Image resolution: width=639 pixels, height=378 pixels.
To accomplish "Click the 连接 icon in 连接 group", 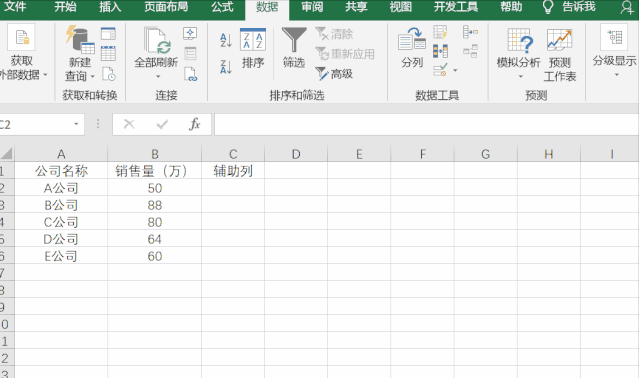I will pos(190,33).
